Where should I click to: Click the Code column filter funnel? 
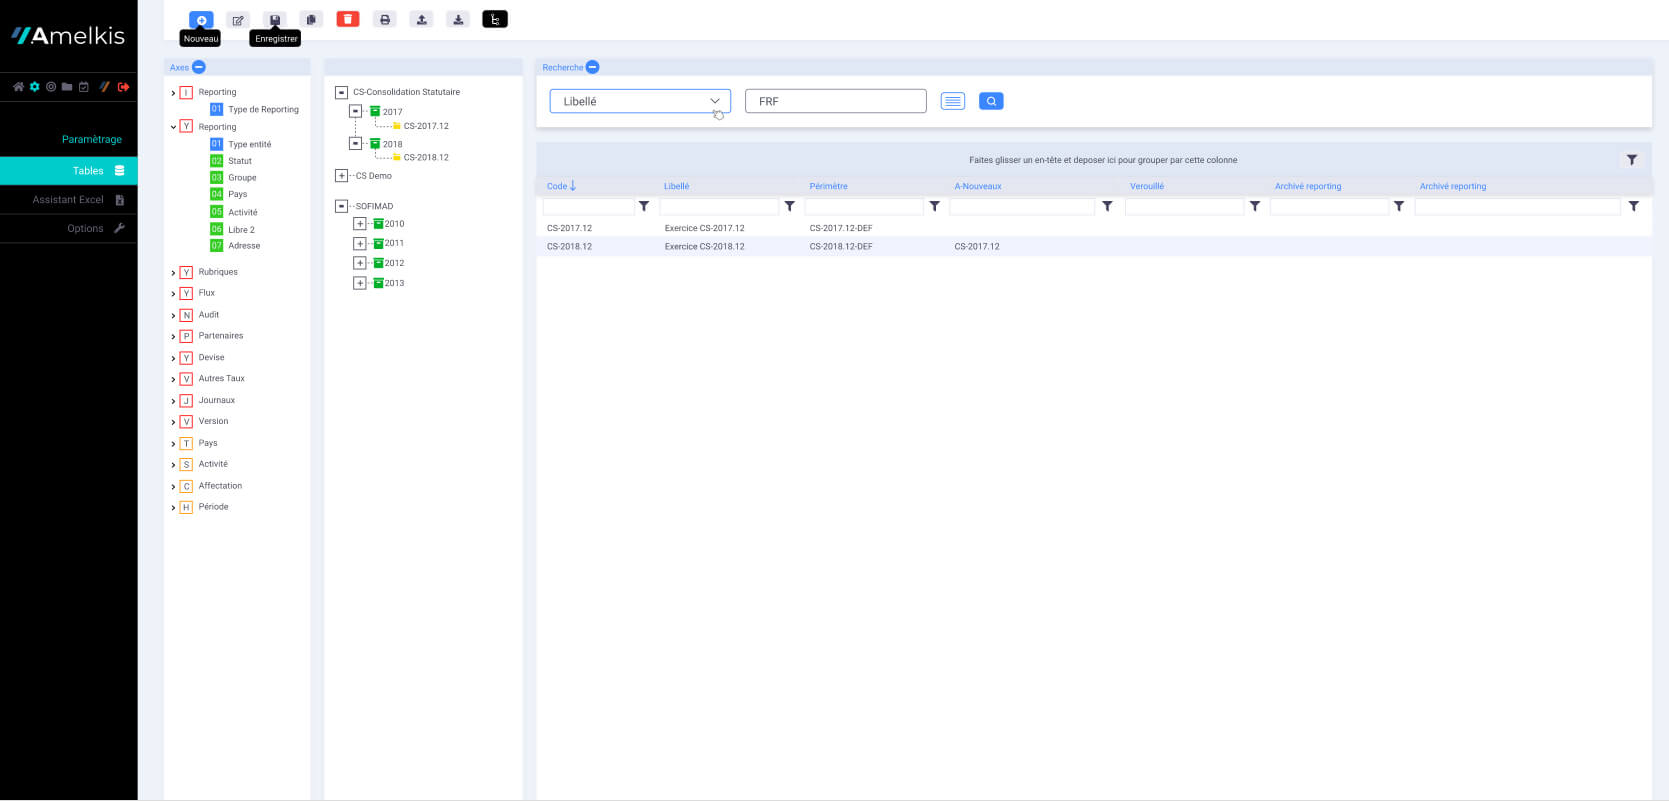(644, 206)
